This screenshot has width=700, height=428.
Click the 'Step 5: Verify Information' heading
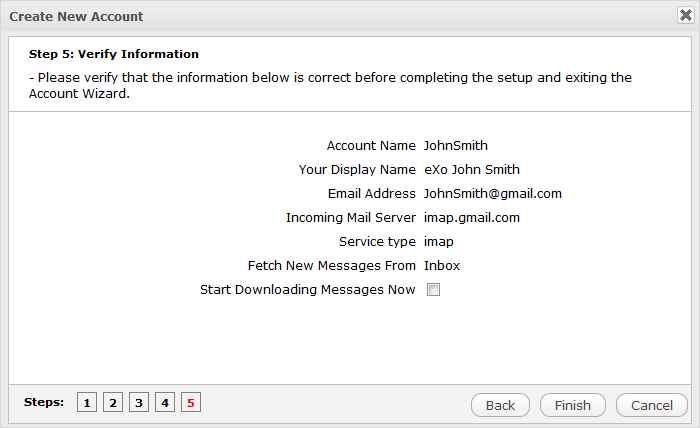pos(113,54)
